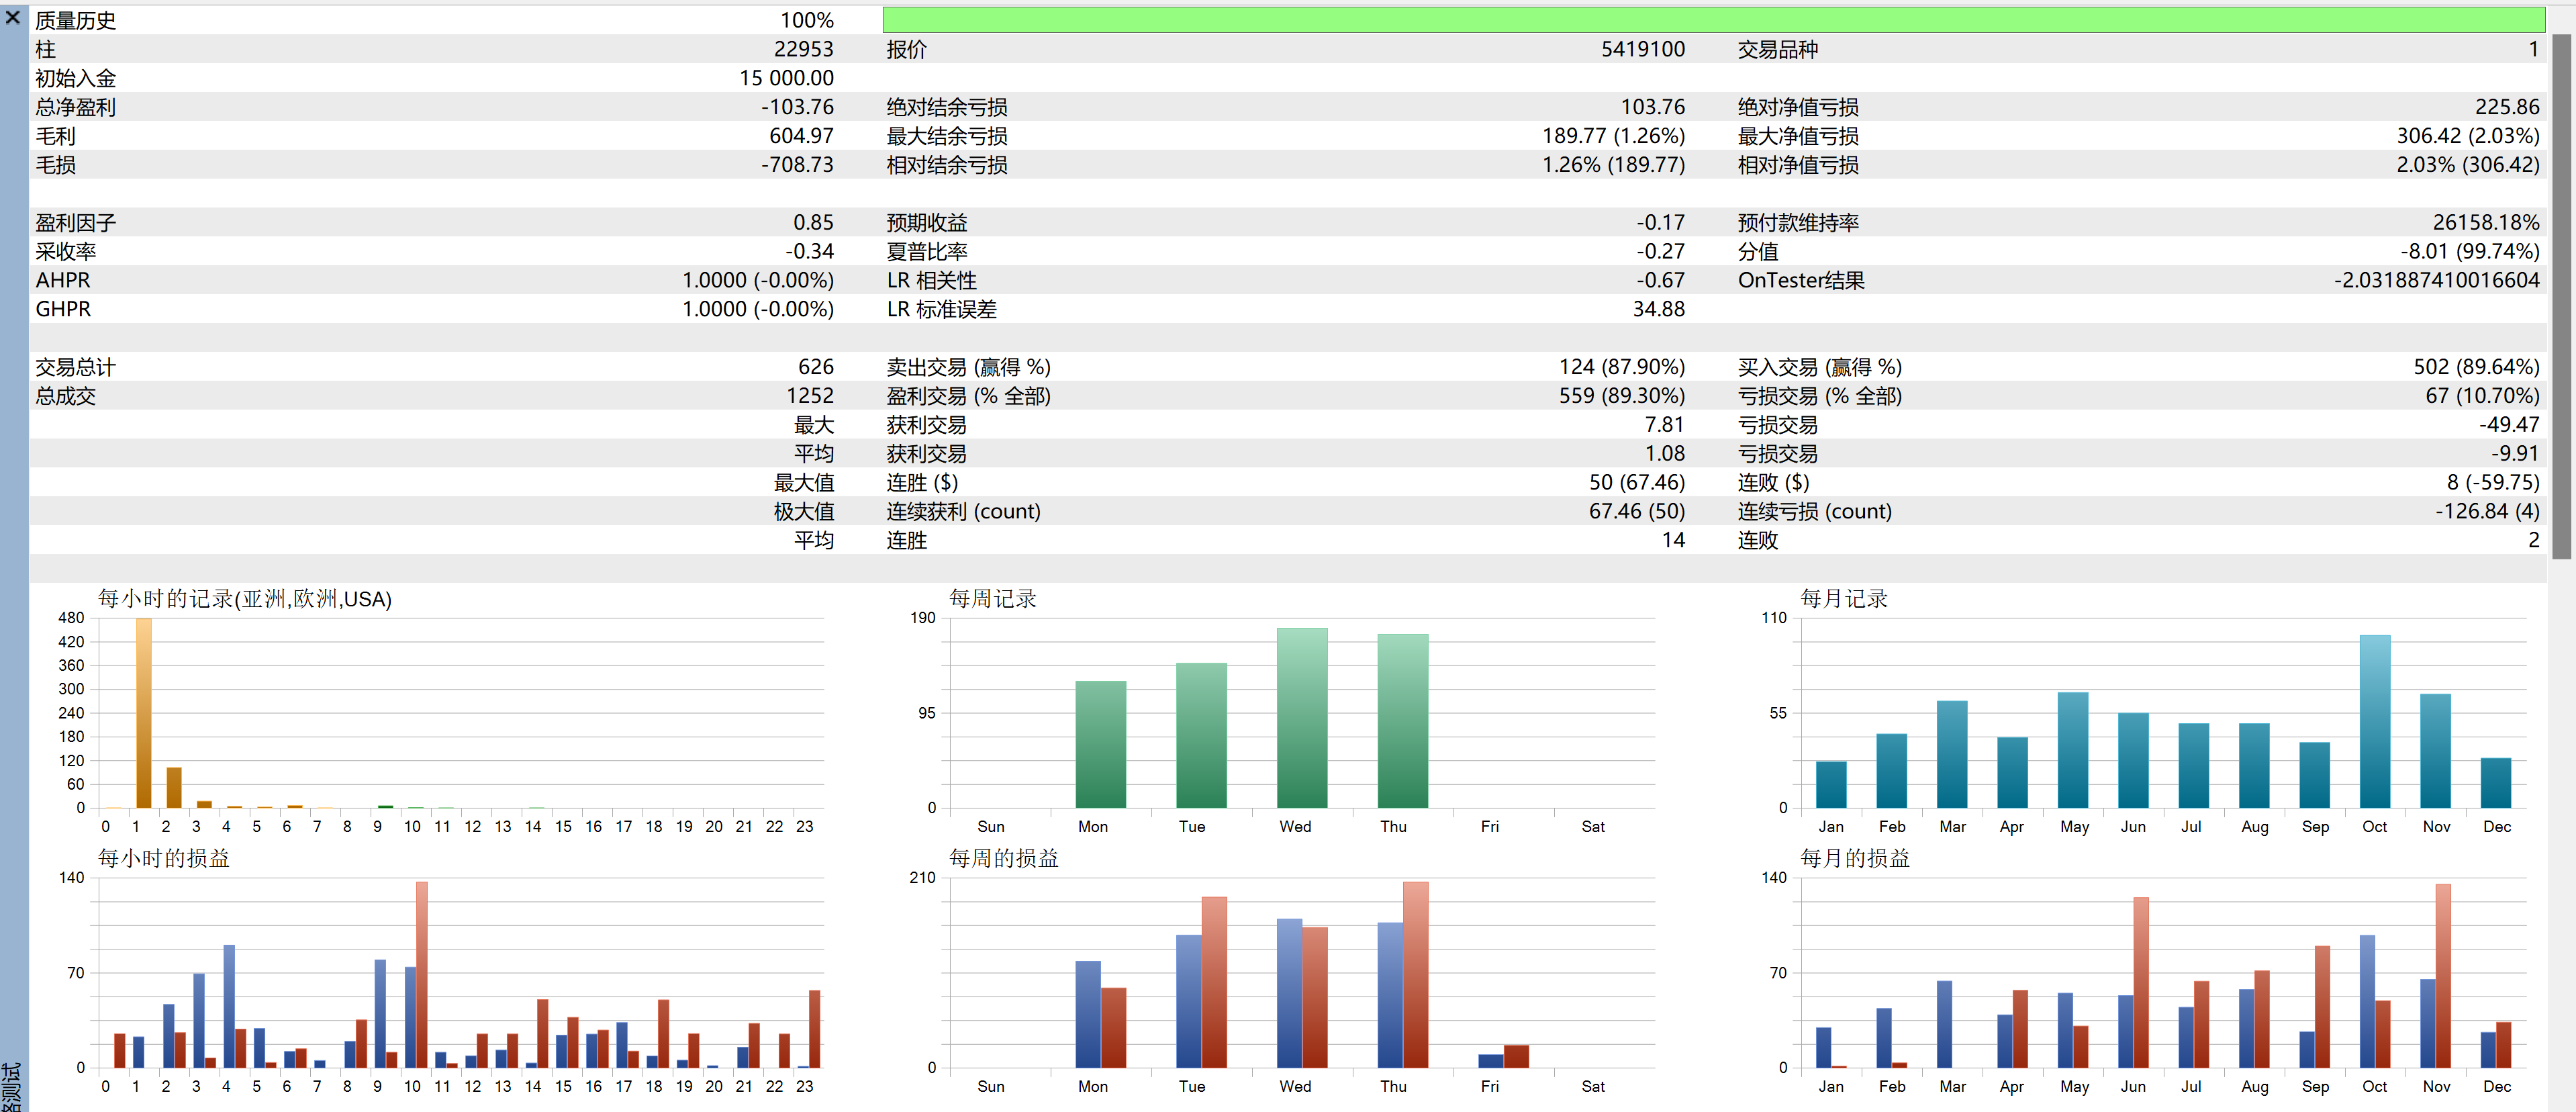Image resolution: width=2576 pixels, height=1112 pixels.
Task: Select expected payoff value -0.17
Action: click(1660, 222)
